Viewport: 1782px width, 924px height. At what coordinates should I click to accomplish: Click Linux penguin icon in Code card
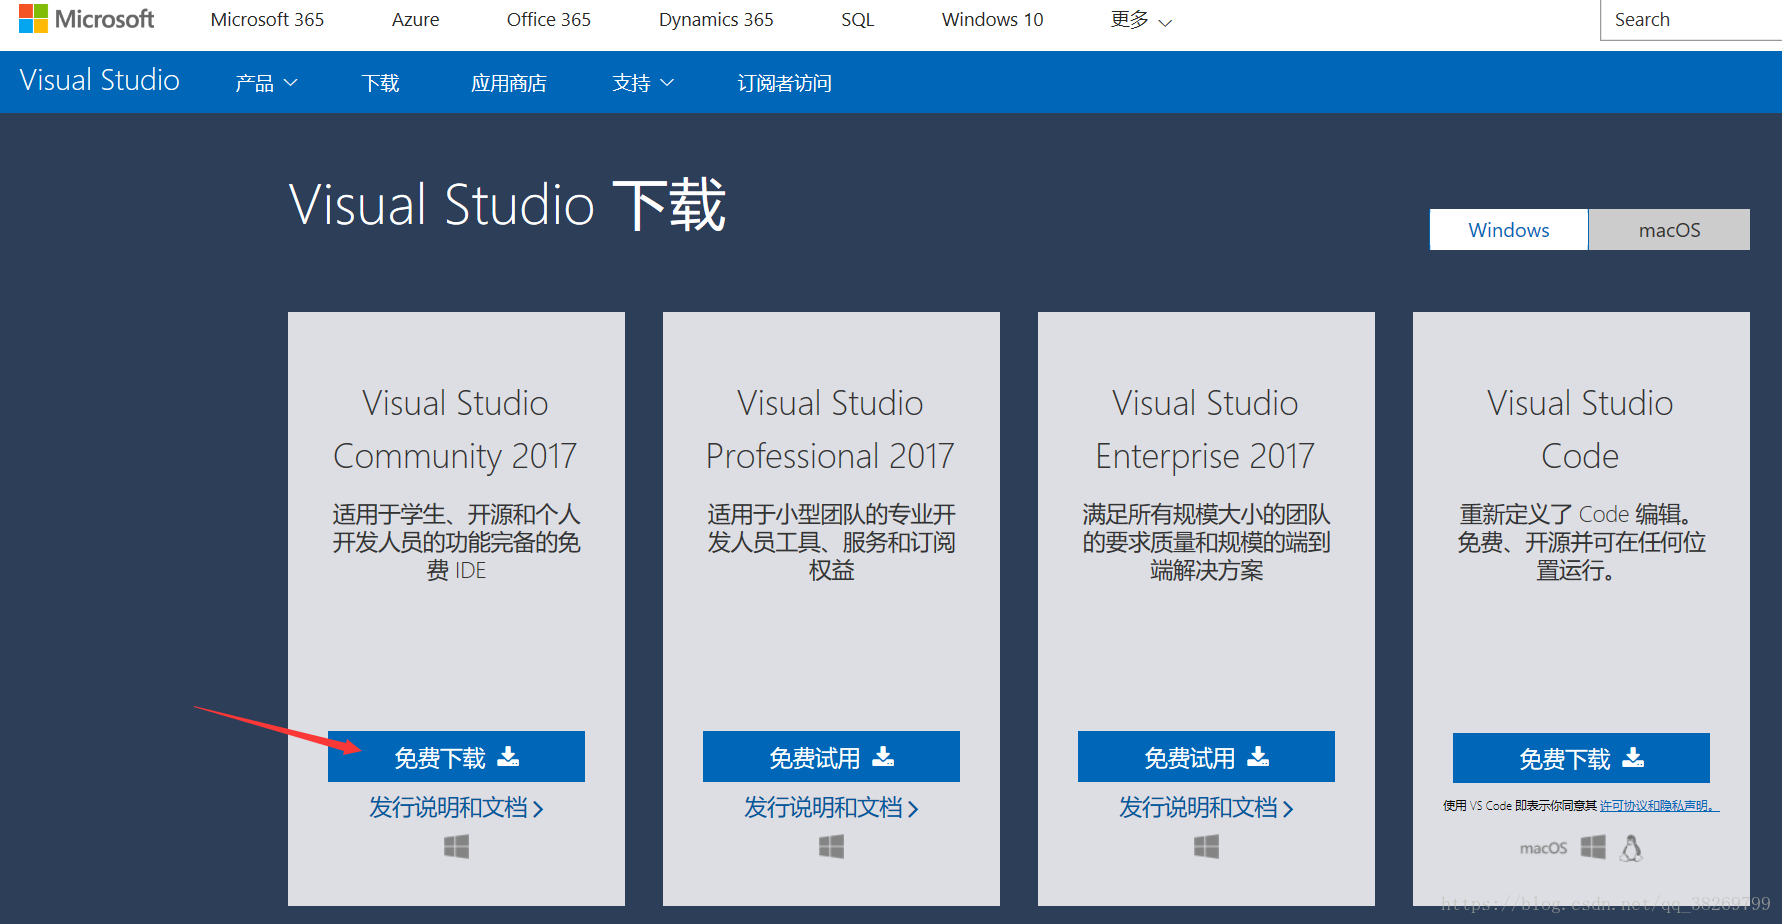[x=1631, y=848]
